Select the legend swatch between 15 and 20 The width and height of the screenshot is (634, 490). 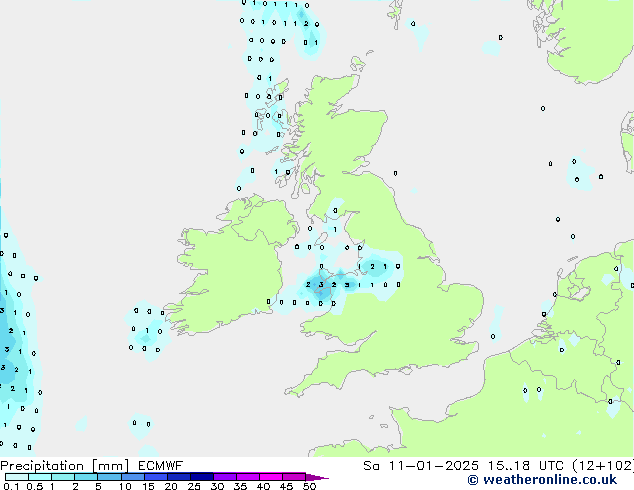(x=156, y=477)
